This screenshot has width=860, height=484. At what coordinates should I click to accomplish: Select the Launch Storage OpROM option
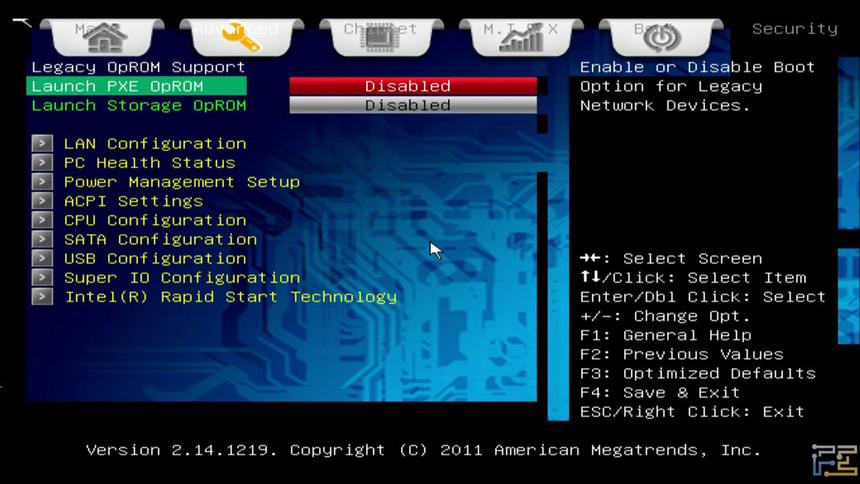139,105
